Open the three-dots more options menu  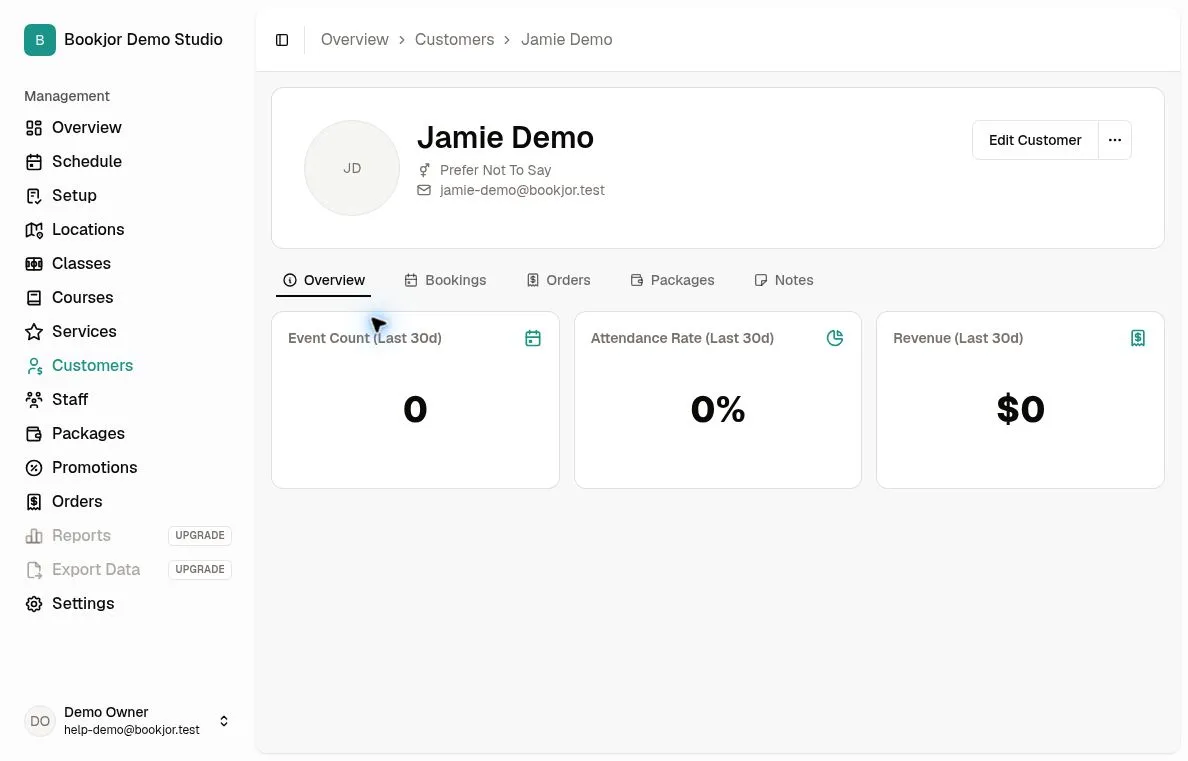coord(1115,140)
